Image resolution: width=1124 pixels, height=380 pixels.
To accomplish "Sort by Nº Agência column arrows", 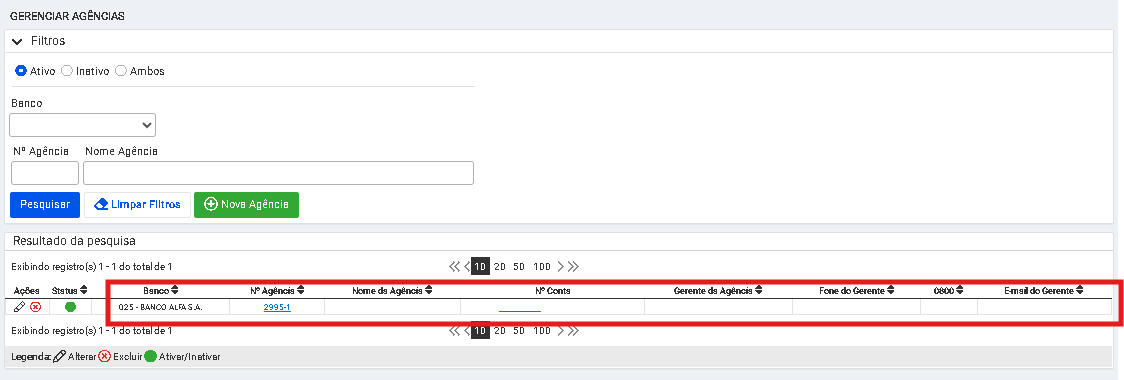I will click(301, 290).
